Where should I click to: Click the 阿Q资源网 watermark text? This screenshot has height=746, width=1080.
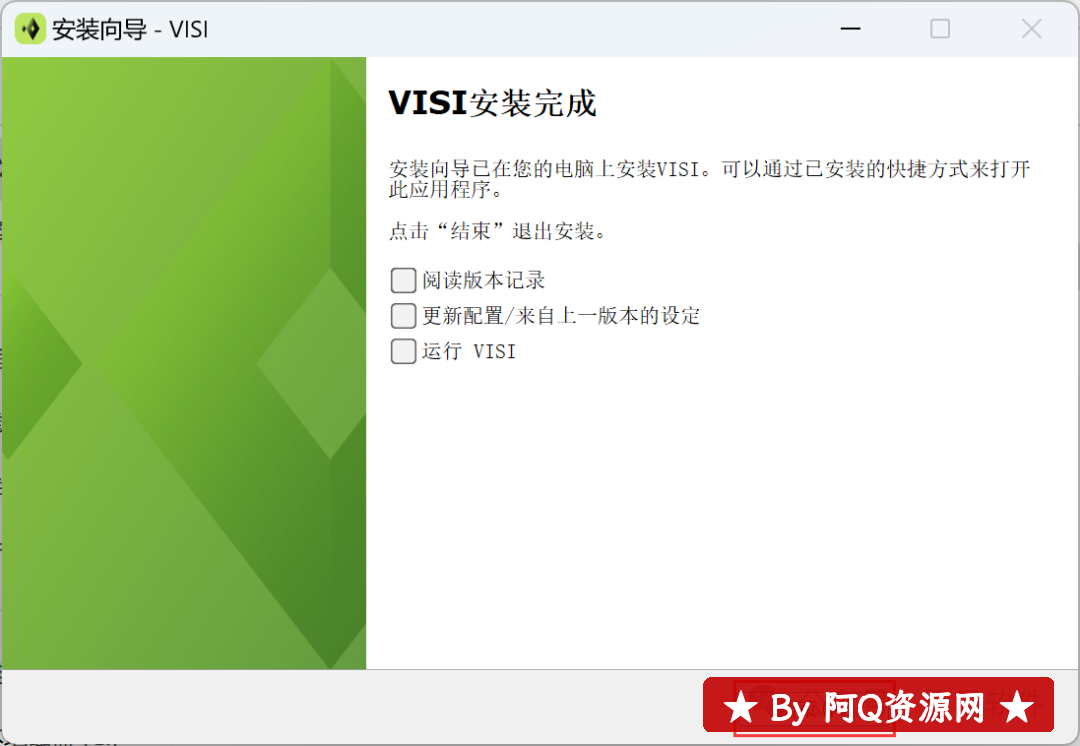[904, 707]
